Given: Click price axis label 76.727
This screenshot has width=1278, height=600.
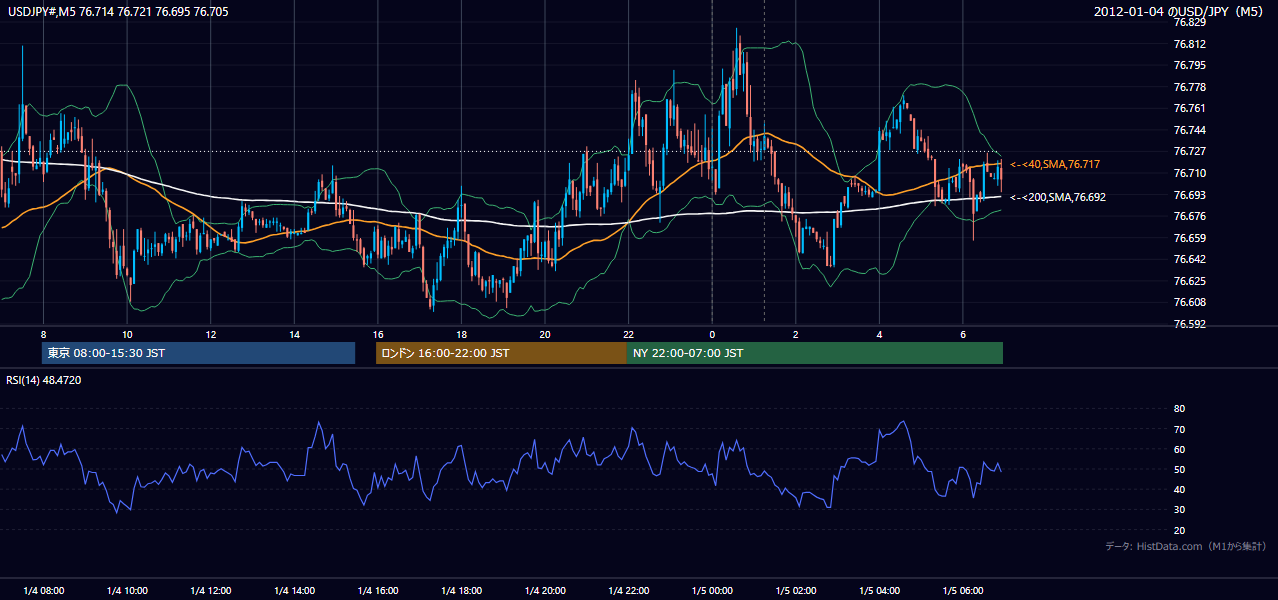Looking at the screenshot, I should 1191,152.
